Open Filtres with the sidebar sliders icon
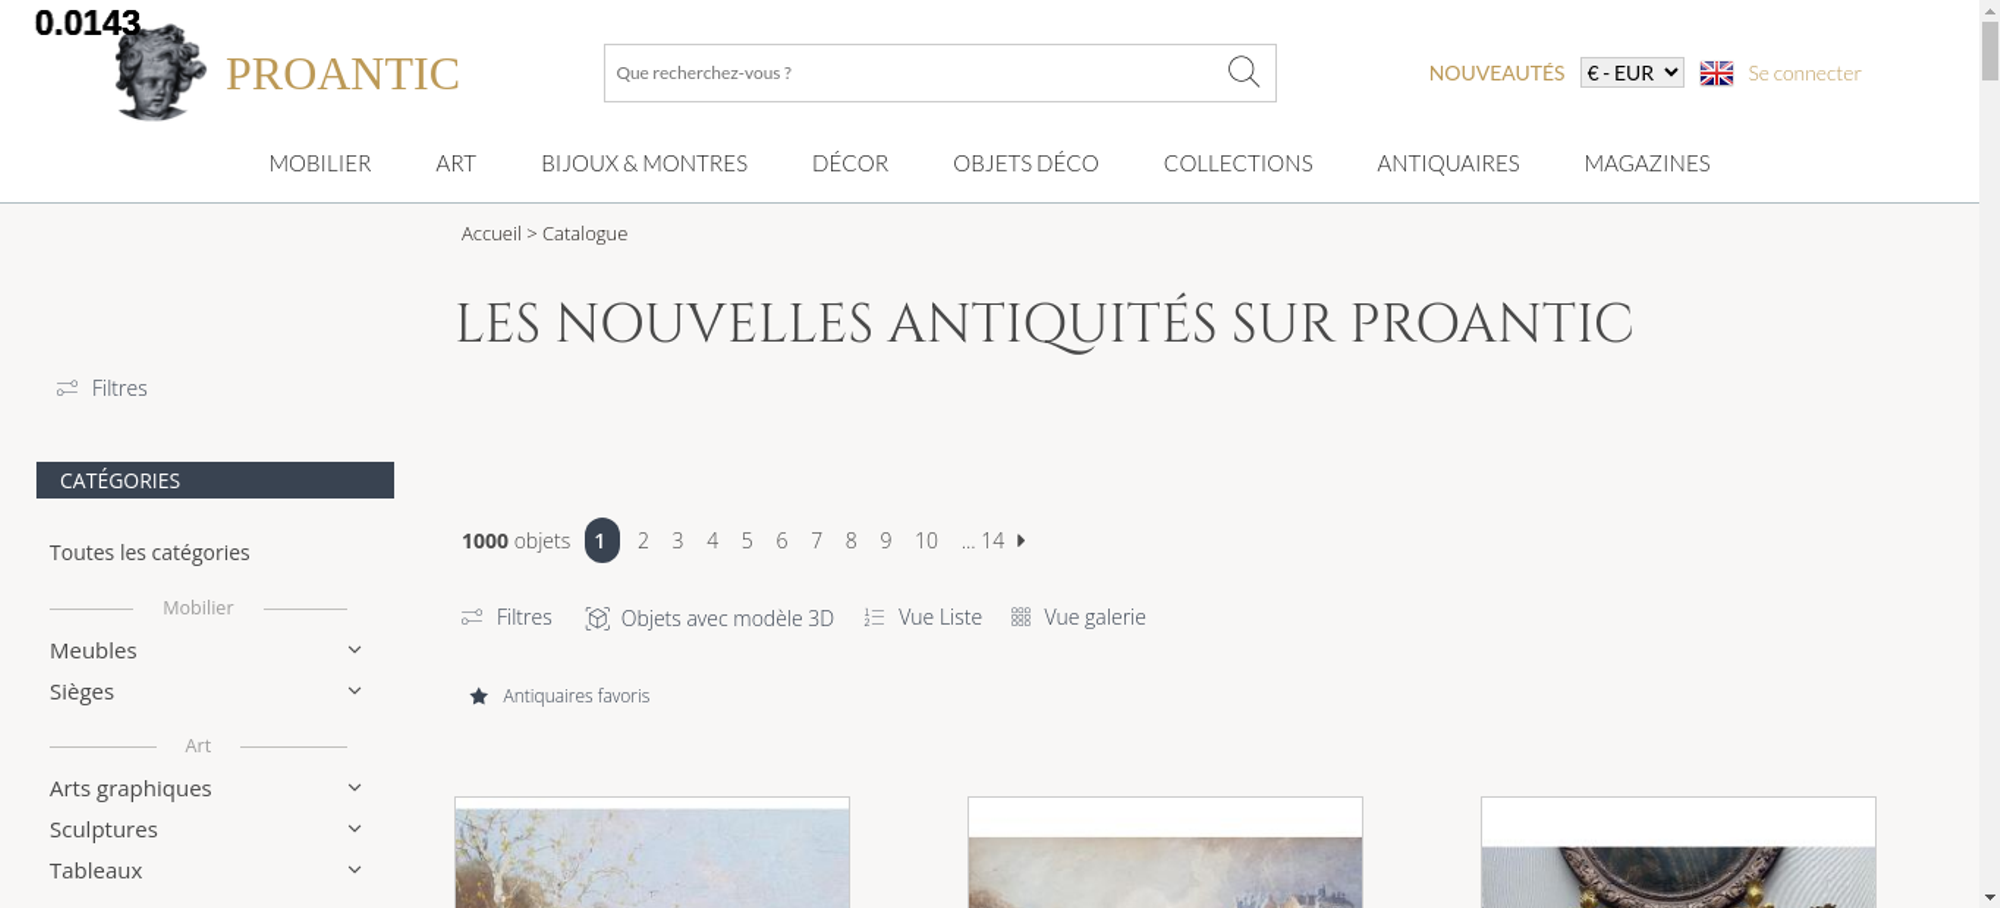 pos(67,388)
